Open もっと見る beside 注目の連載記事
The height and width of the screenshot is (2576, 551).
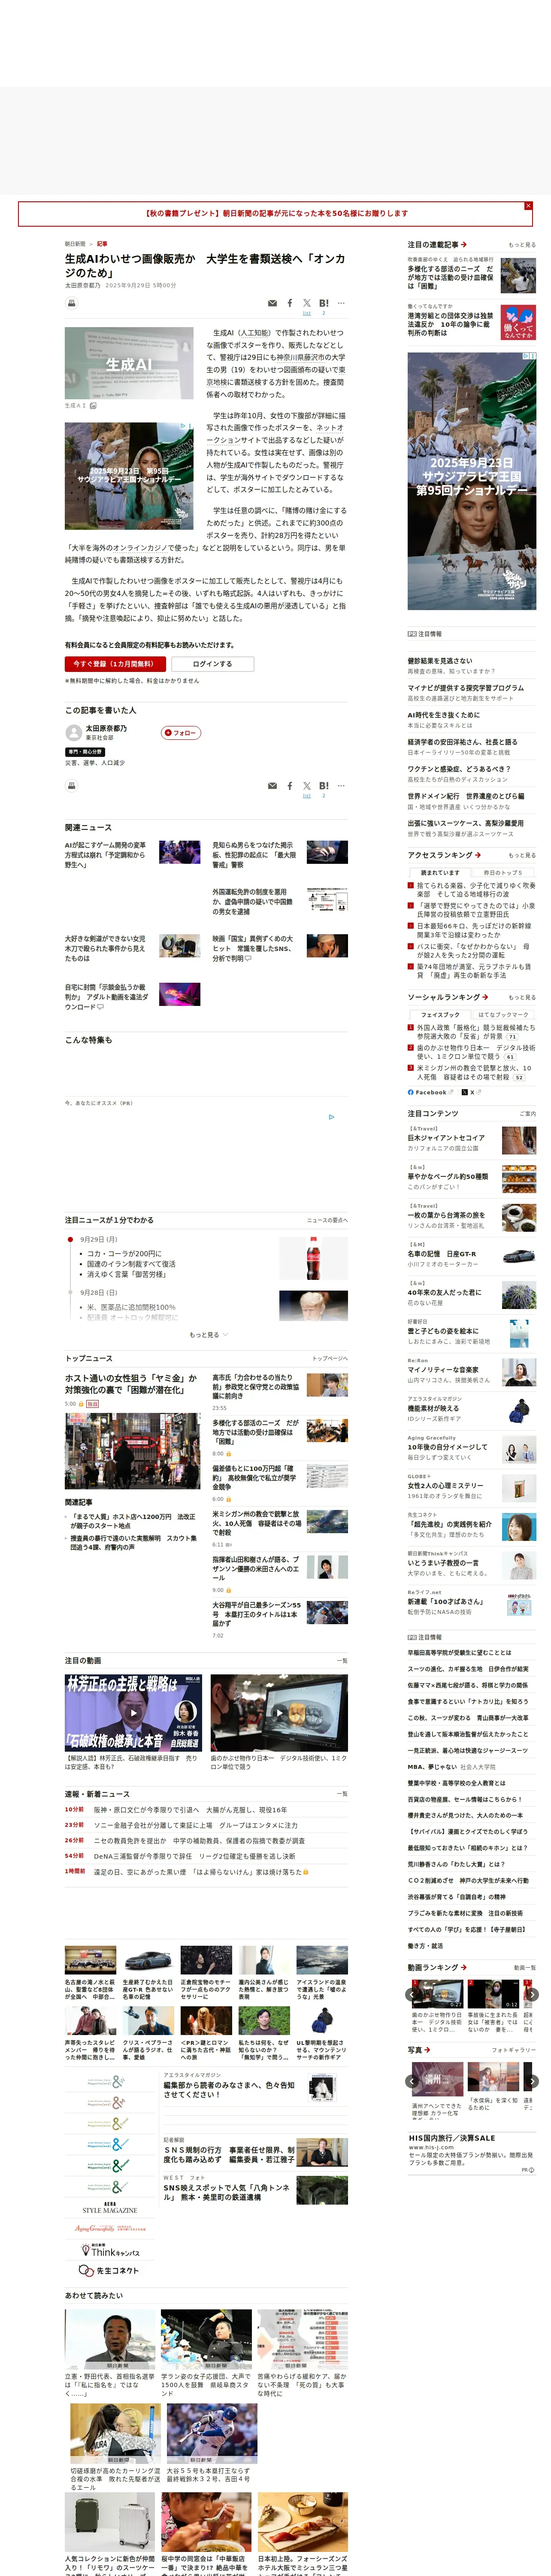(x=522, y=245)
